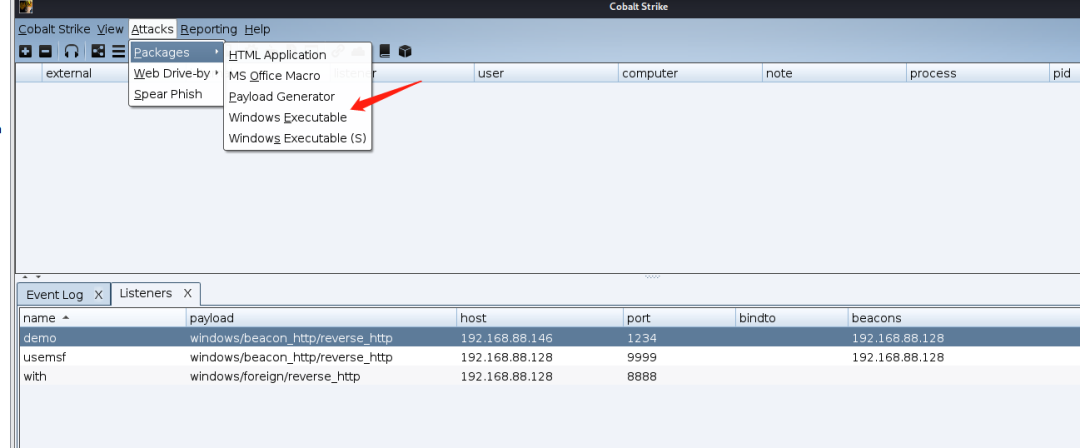Screen dimensions: 1080x448
Task: Select Windows Executable (S) entry
Action: [298, 138]
